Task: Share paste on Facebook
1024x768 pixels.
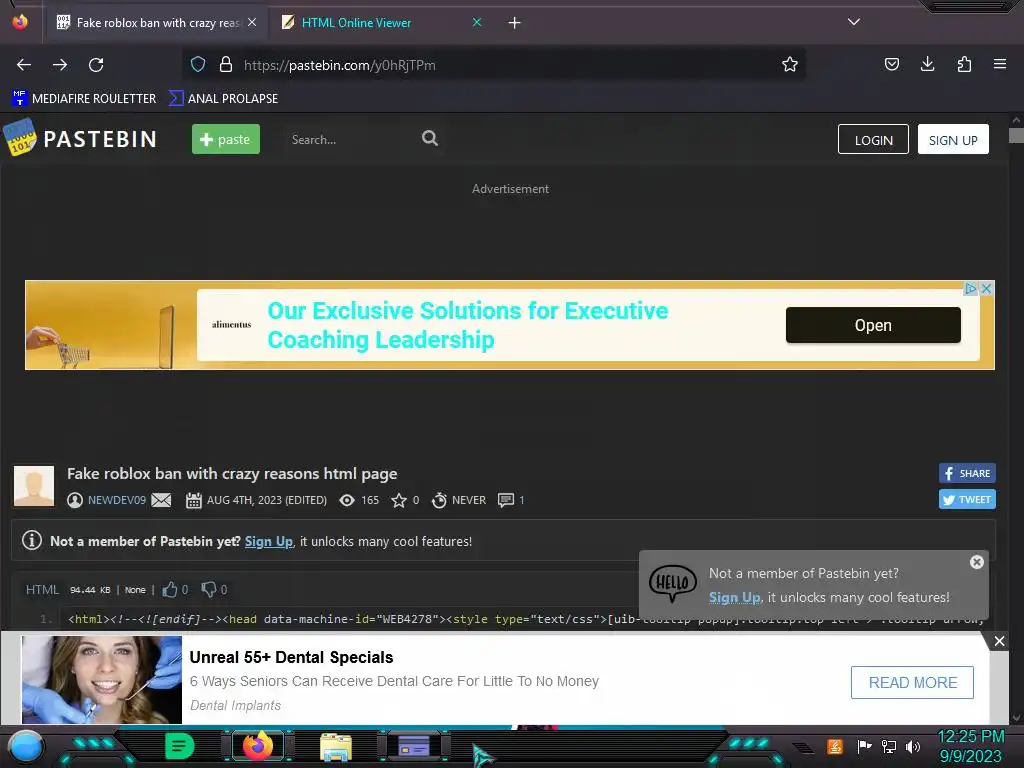Action: [x=967, y=473]
